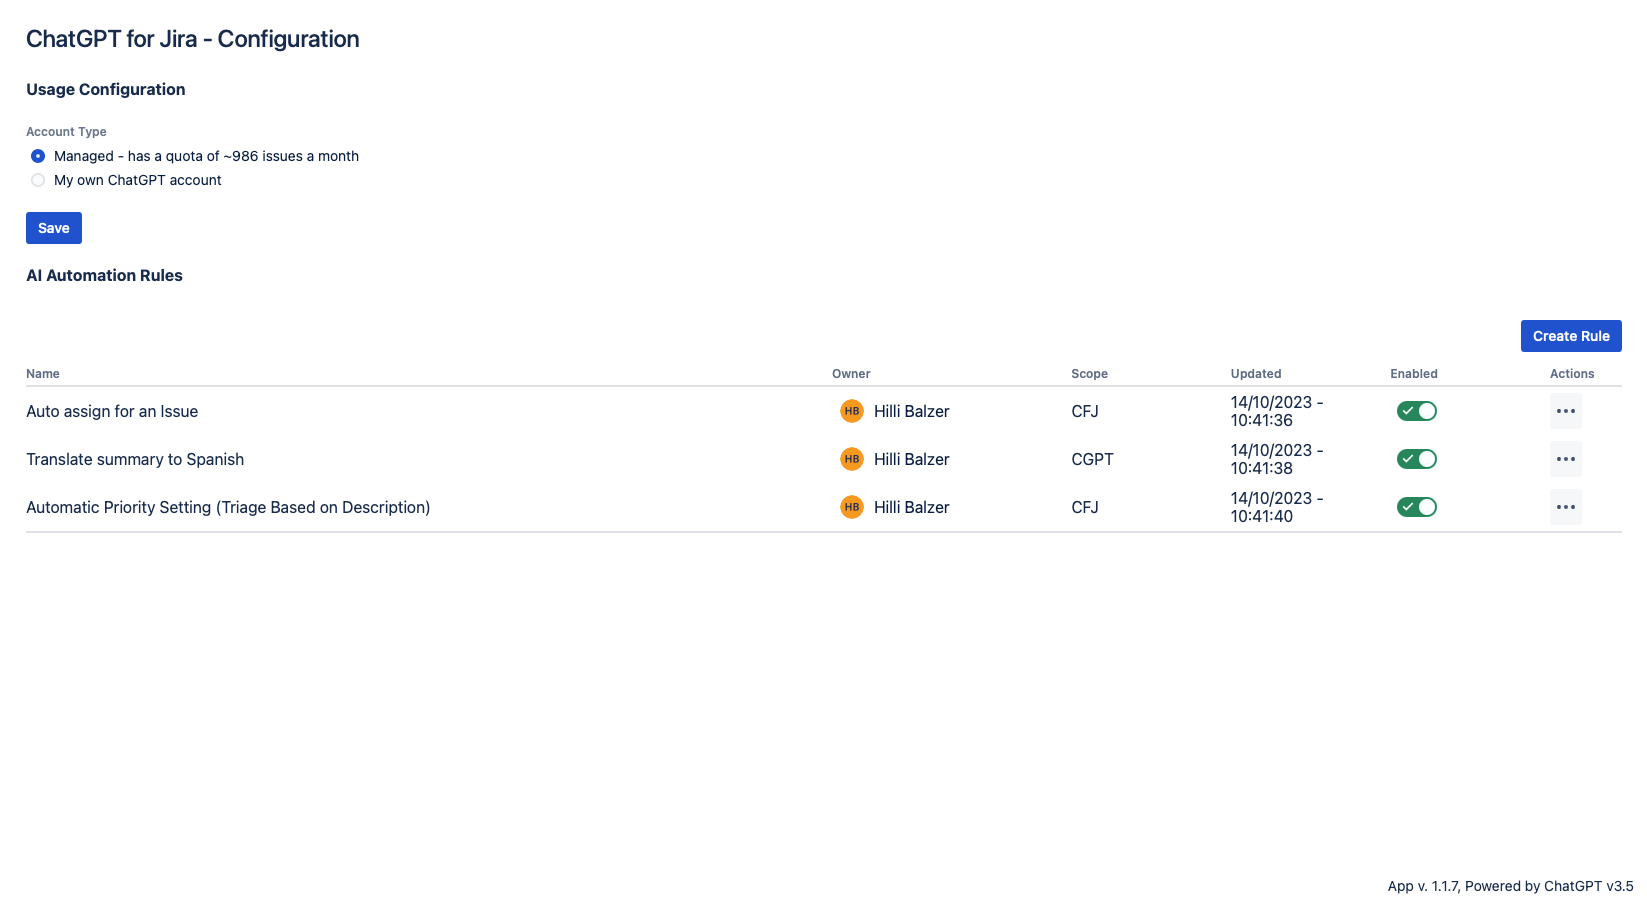Screen dimensions: 1647x911
Task: Click the Usage Configuration heading
Action: [105, 89]
